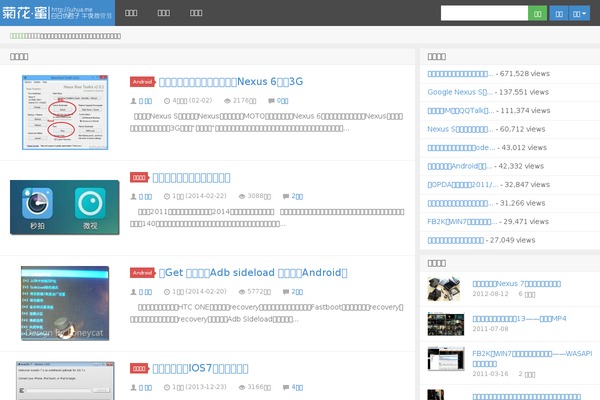600x400 pixels.
Task: Click the green search button
Action: click(537, 13)
